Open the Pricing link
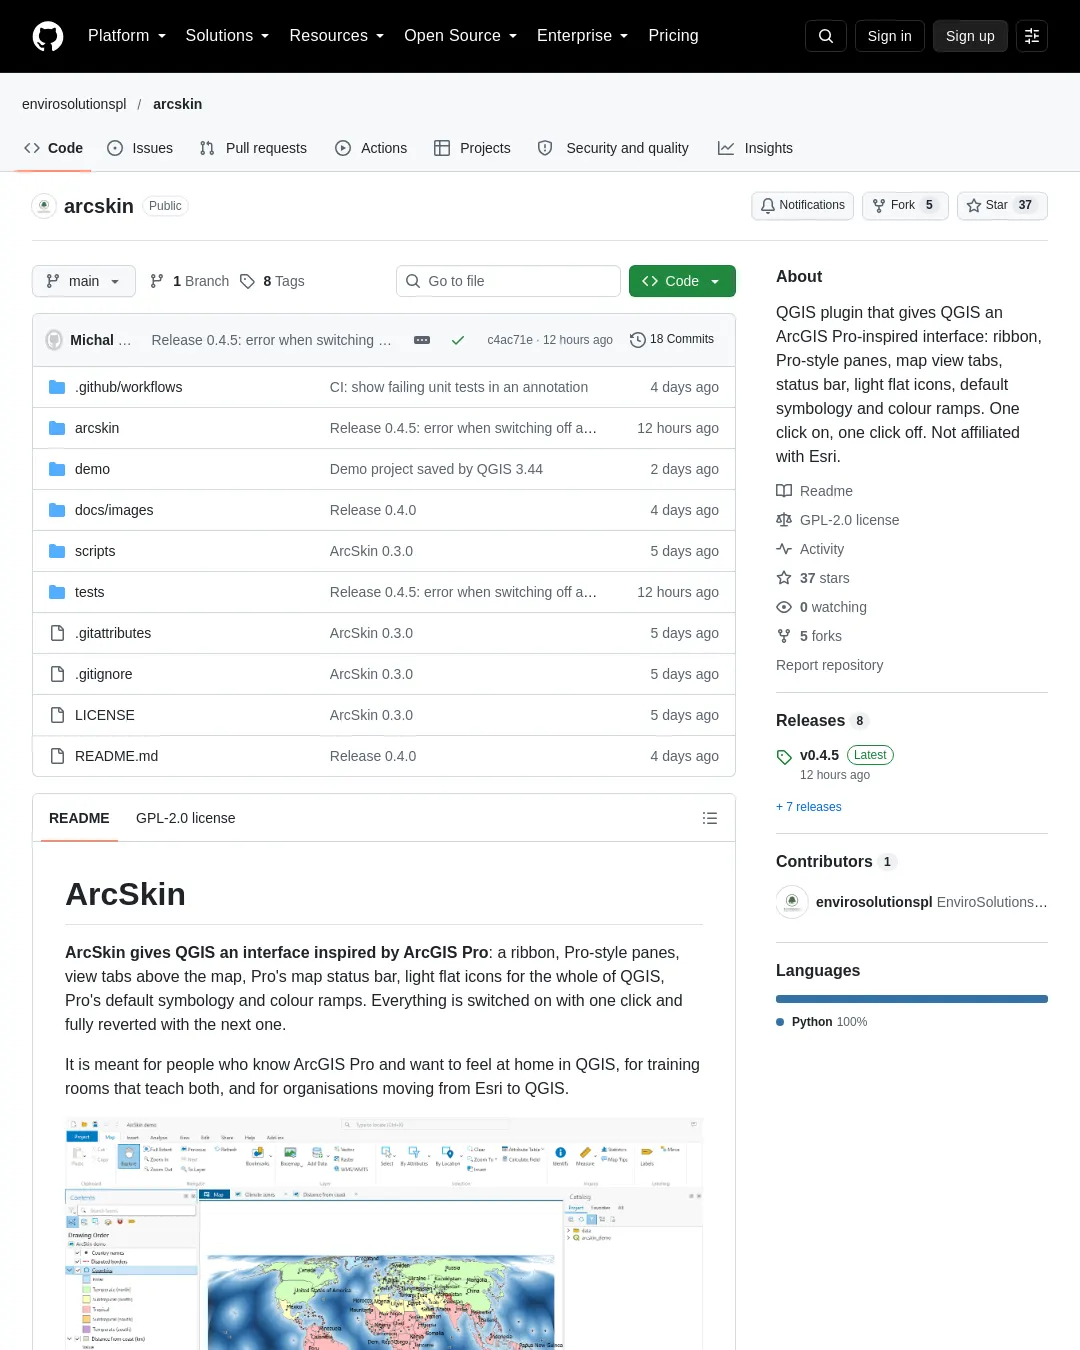 coord(673,36)
